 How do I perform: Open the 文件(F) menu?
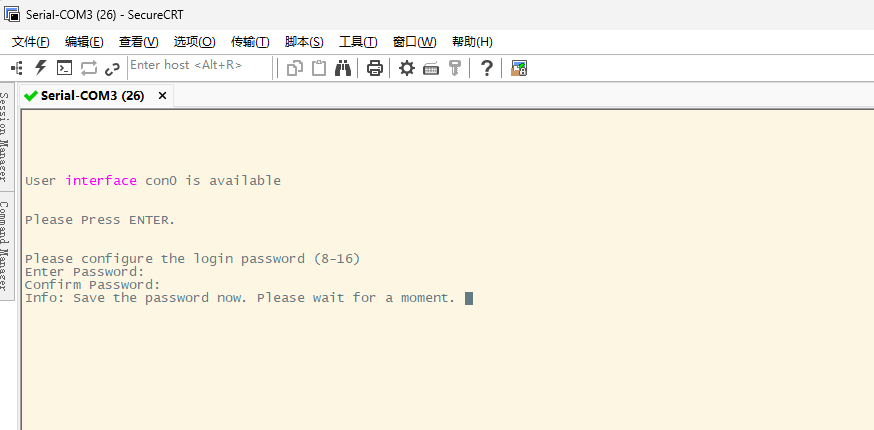[31, 42]
